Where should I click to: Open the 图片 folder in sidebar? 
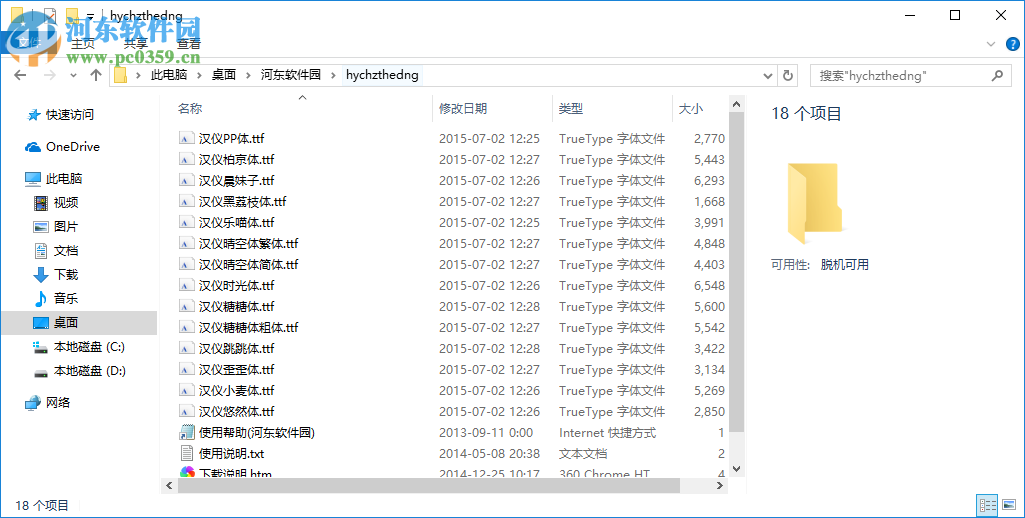coord(56,226)
